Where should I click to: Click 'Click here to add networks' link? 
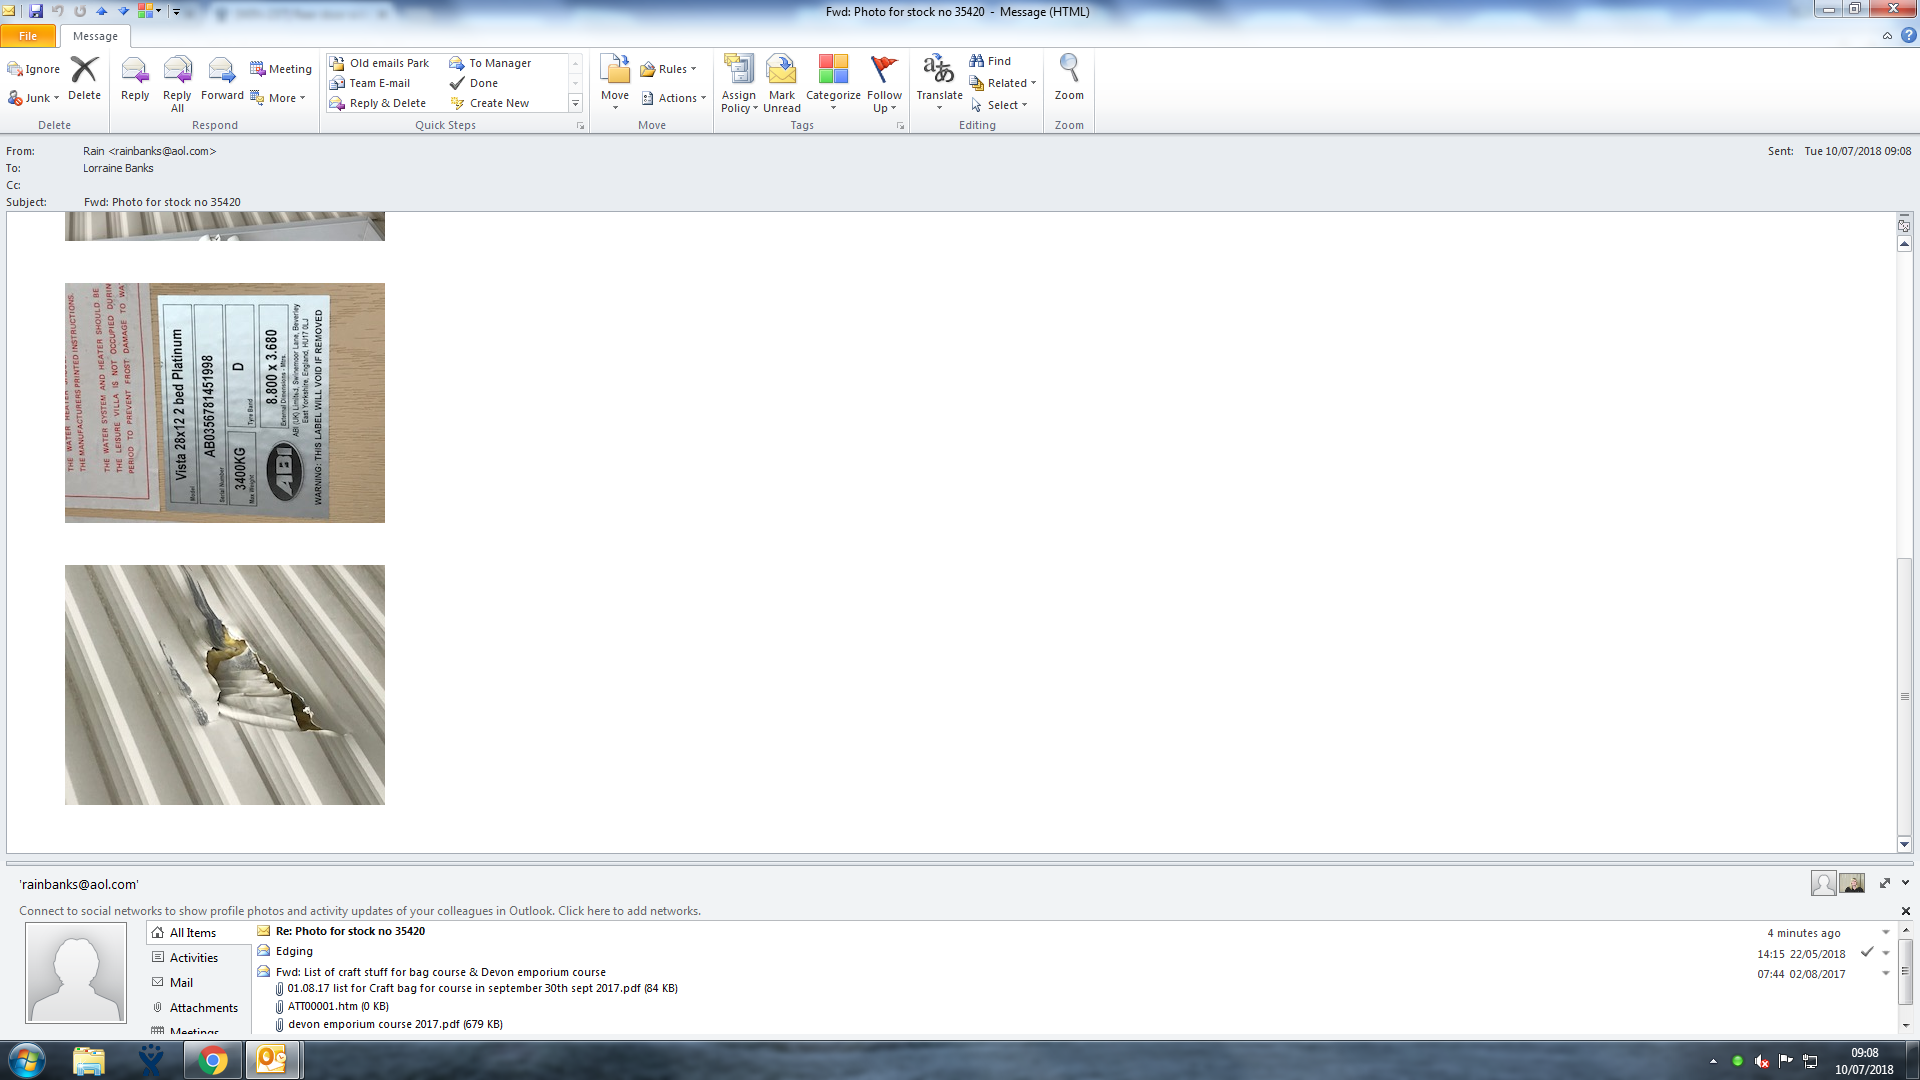[629, 911]
